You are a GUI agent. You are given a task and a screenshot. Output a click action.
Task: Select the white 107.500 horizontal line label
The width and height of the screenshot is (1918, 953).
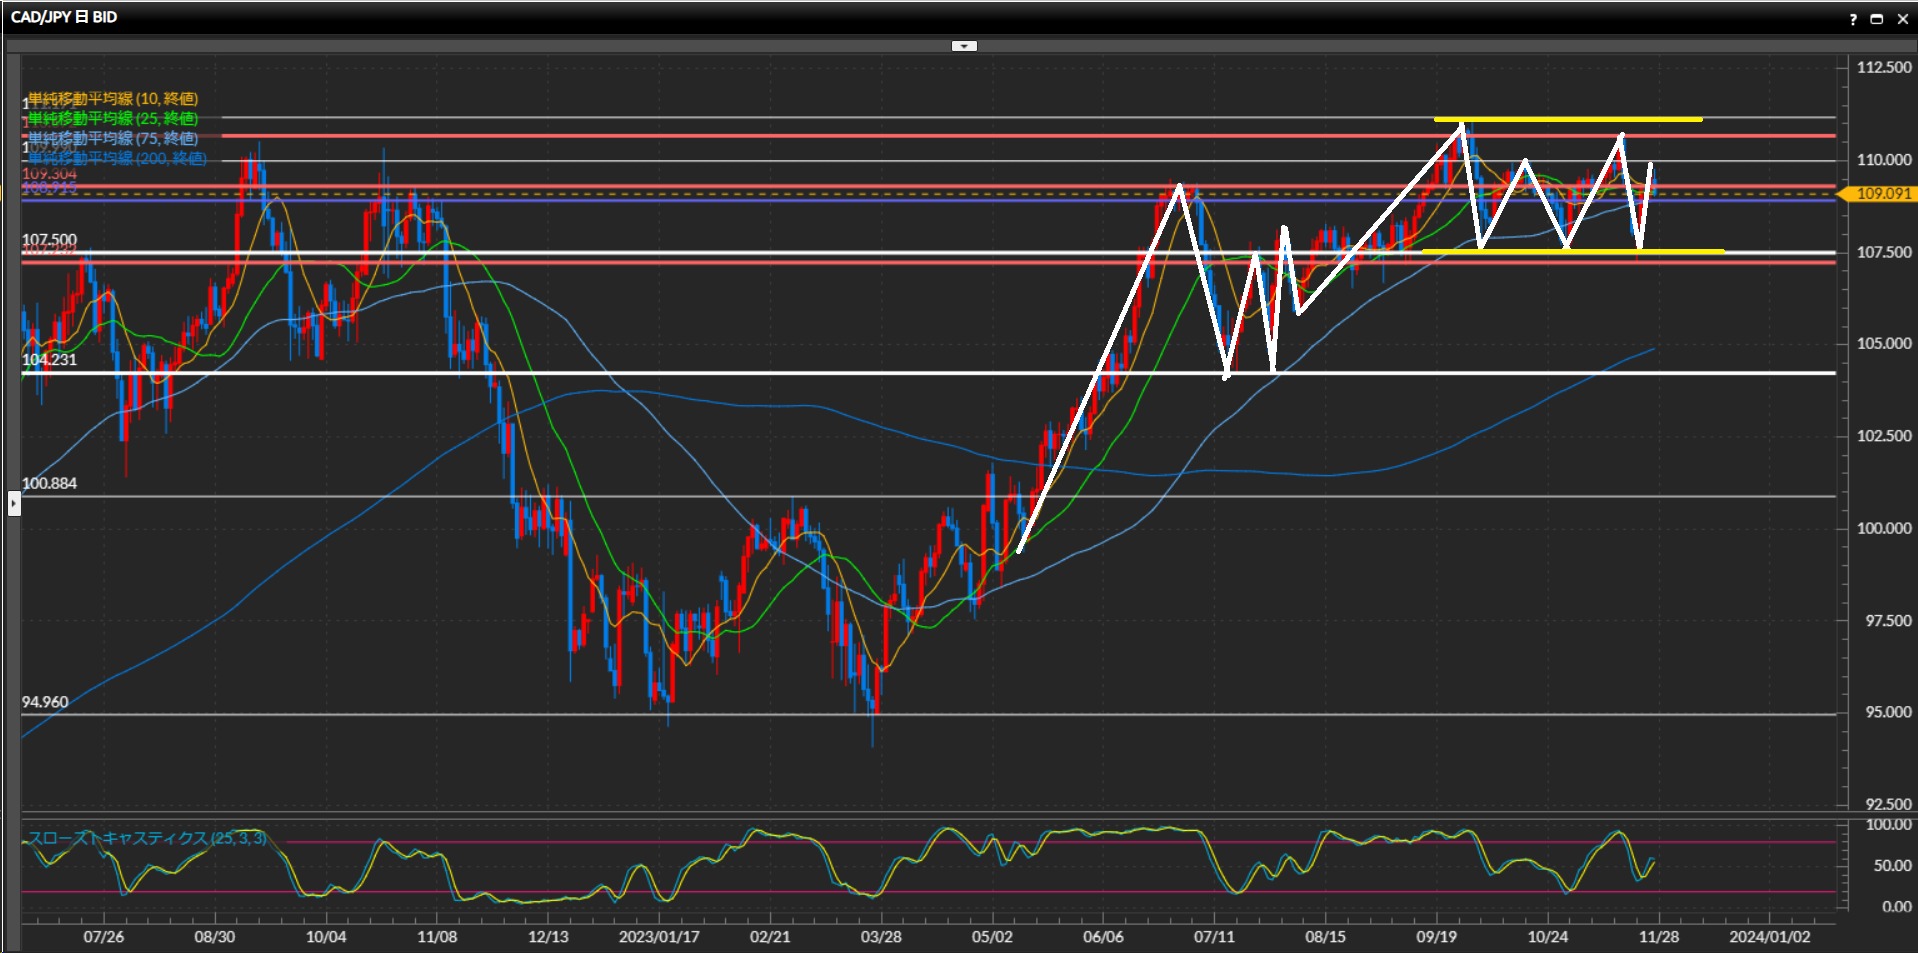pyautogui.click(x=49, y=240)
